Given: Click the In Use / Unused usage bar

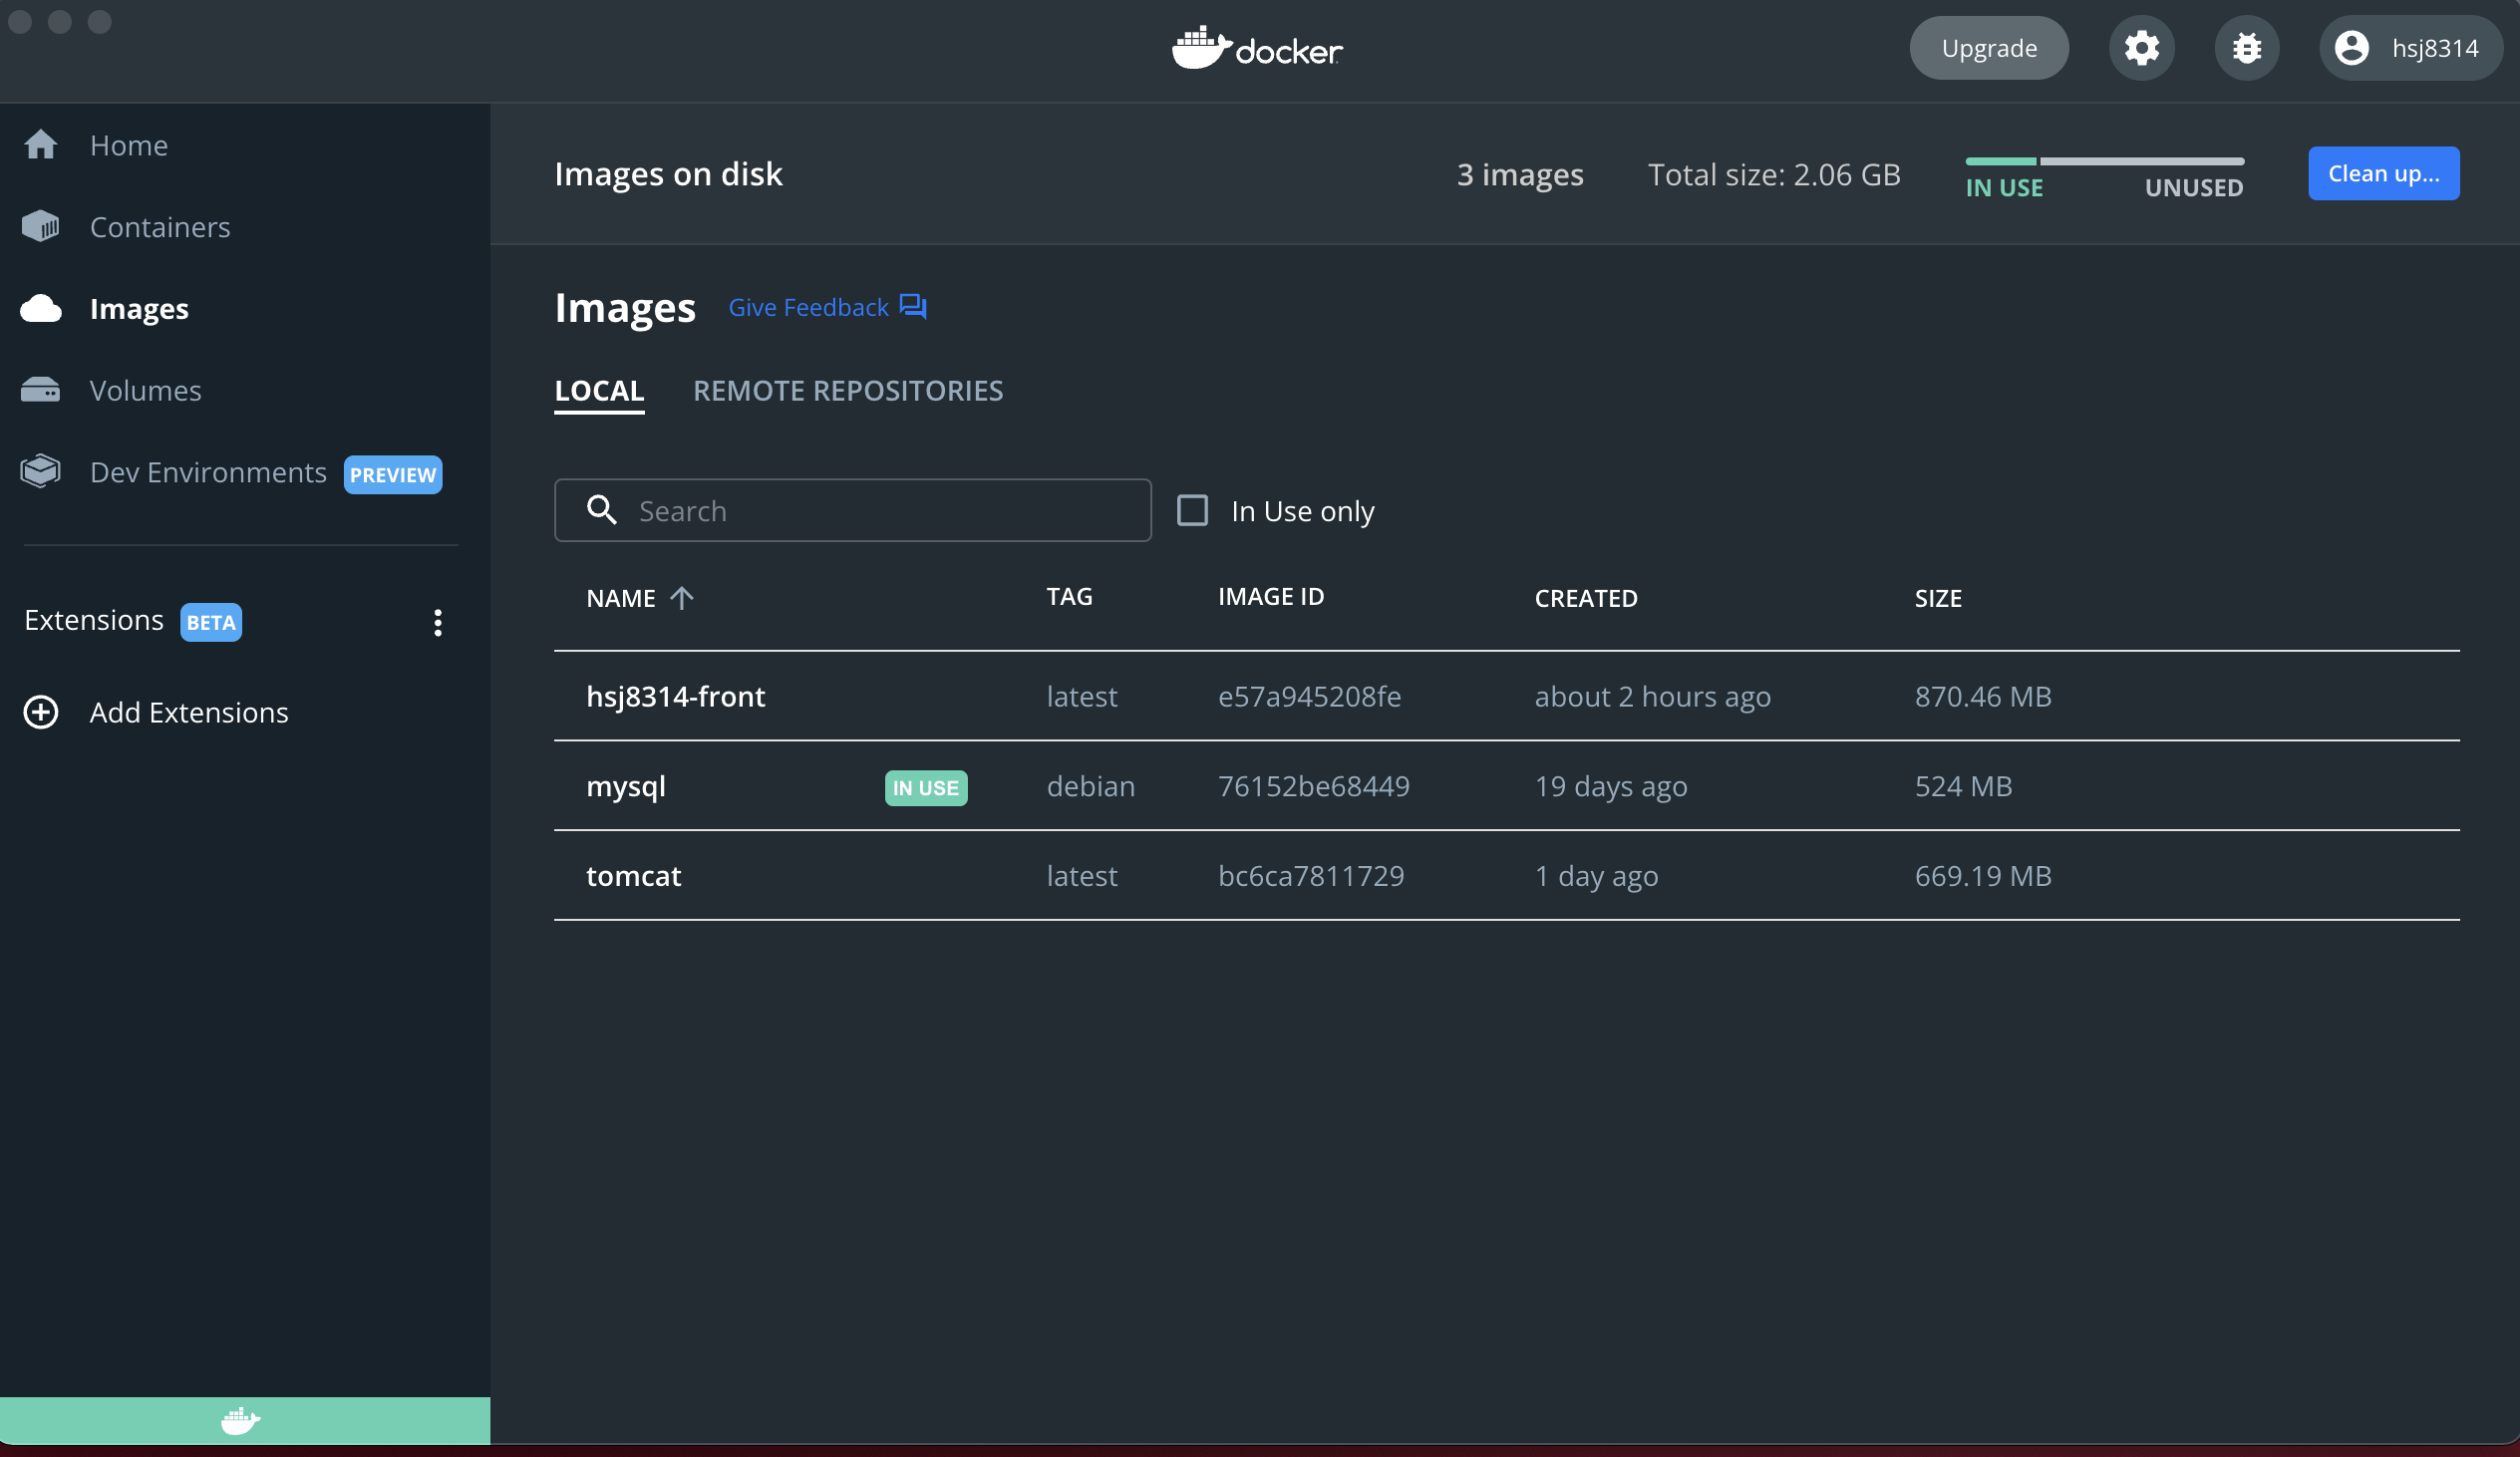Looking at the screenshot, I should (x=2104, y=161).
